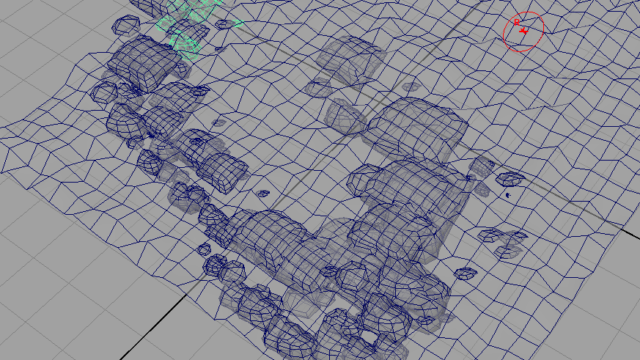The width and height of the screenshot is (640, 360).
Task: Click the red circular brush cursor
Action: click(x=524, y=31)
